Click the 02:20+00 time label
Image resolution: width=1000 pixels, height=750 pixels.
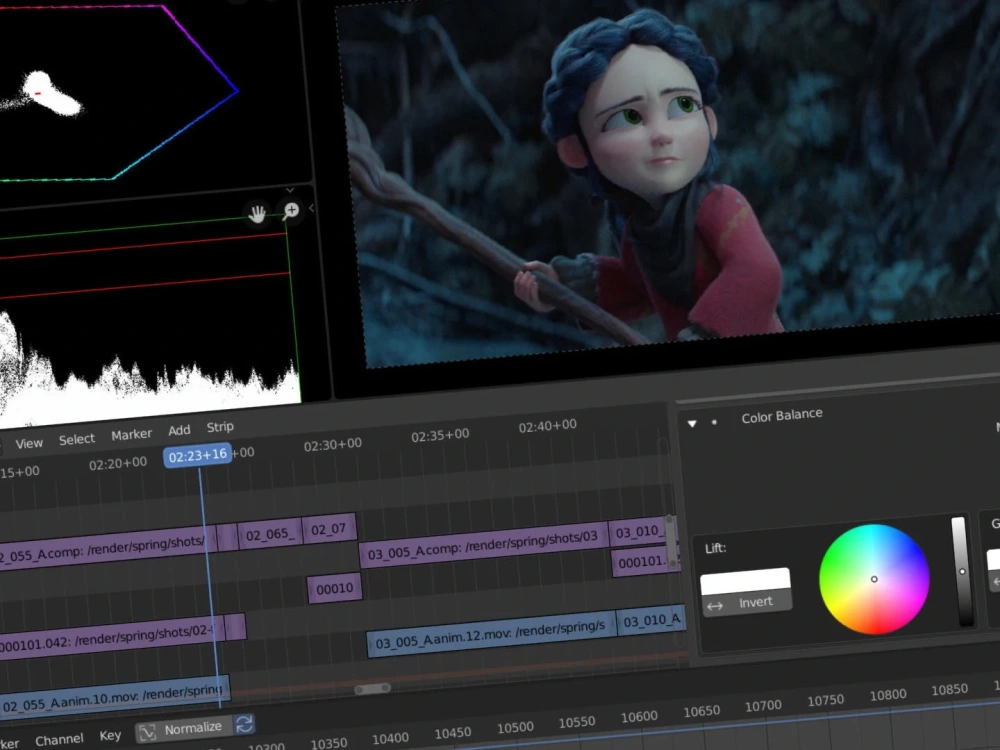click(117, 464)
